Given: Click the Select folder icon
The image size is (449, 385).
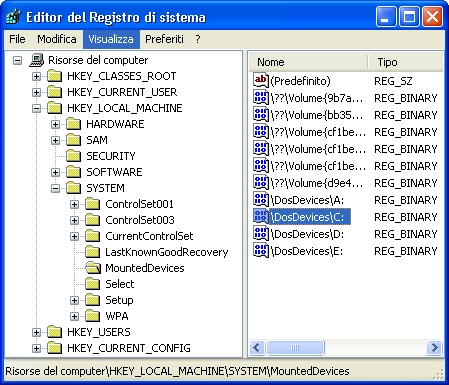Looking at the screenshot, I should [x=92, y=284].
